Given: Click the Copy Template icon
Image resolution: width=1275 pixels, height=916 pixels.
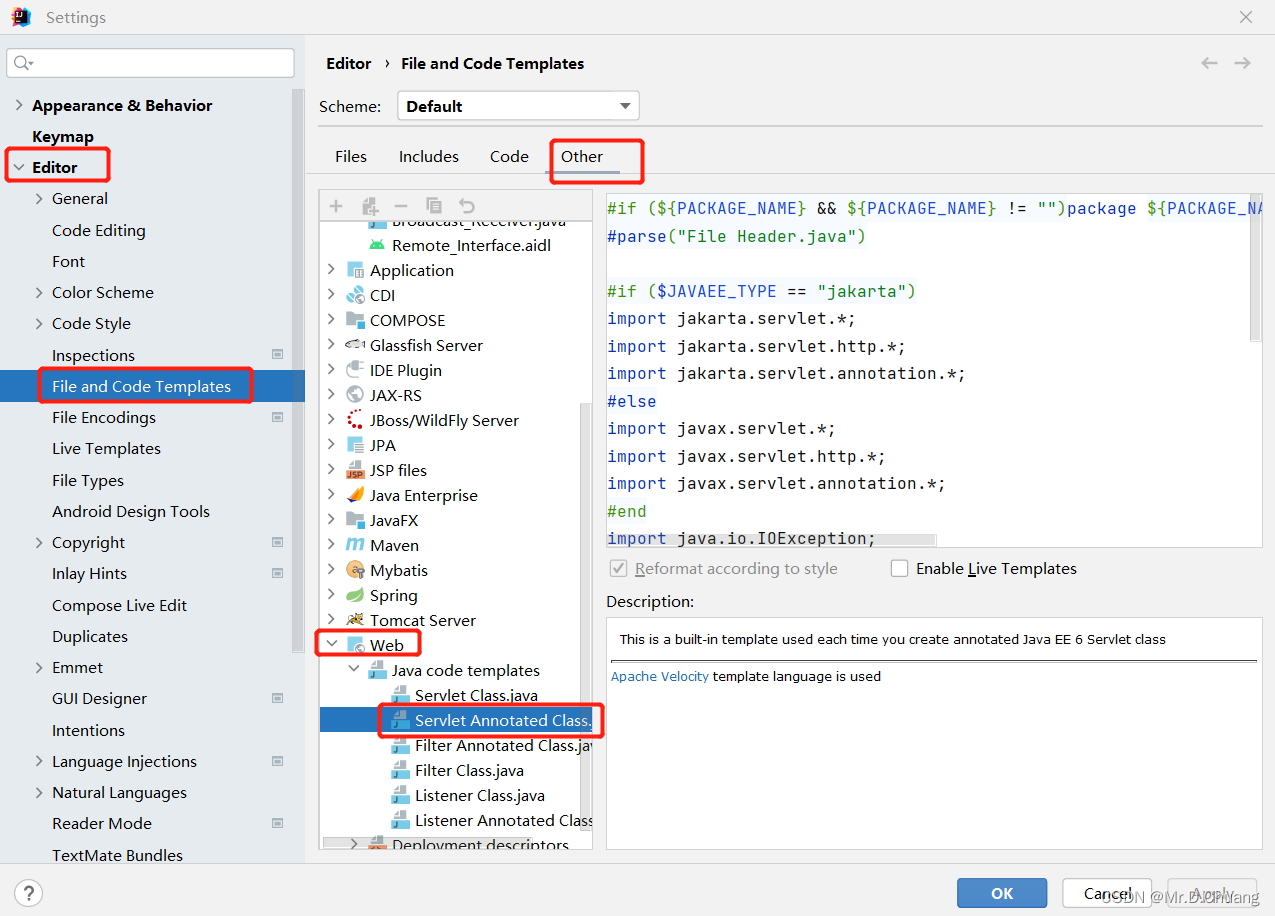Looking at the screenshot, I should tap(433, 206).
